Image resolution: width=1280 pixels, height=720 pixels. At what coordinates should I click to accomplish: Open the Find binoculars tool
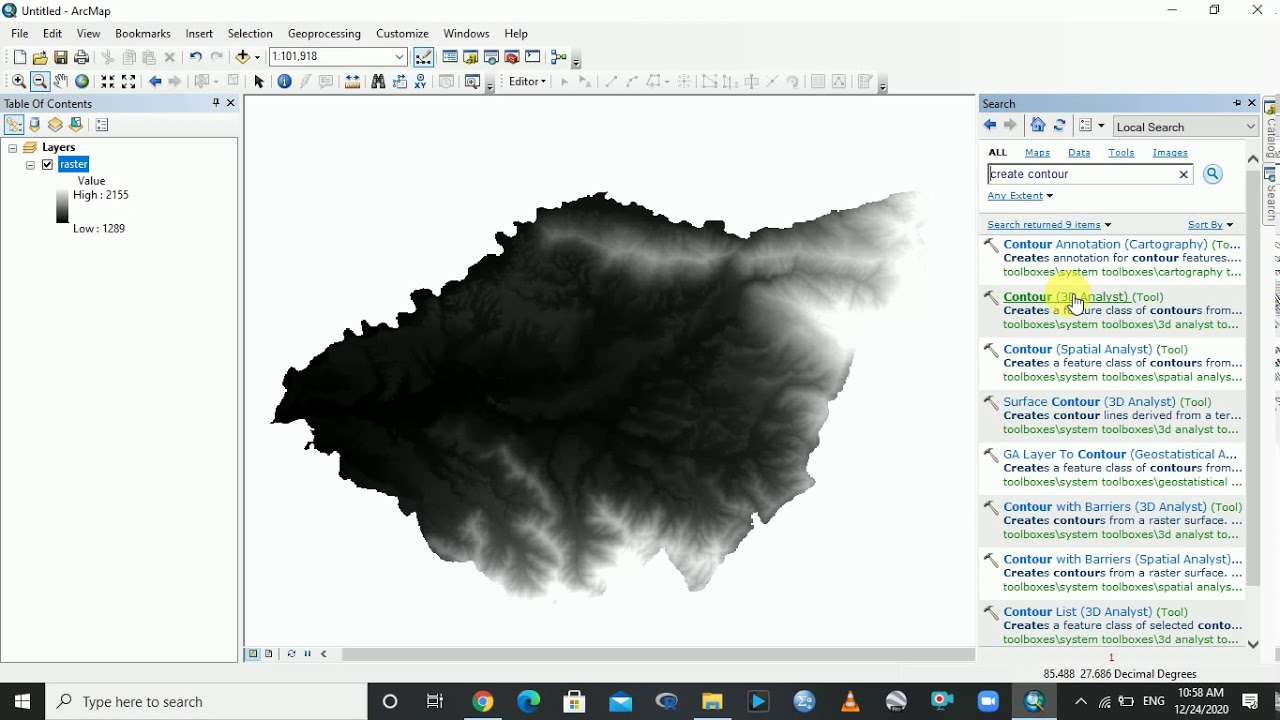pyautogui.click(x=378, y=82)
